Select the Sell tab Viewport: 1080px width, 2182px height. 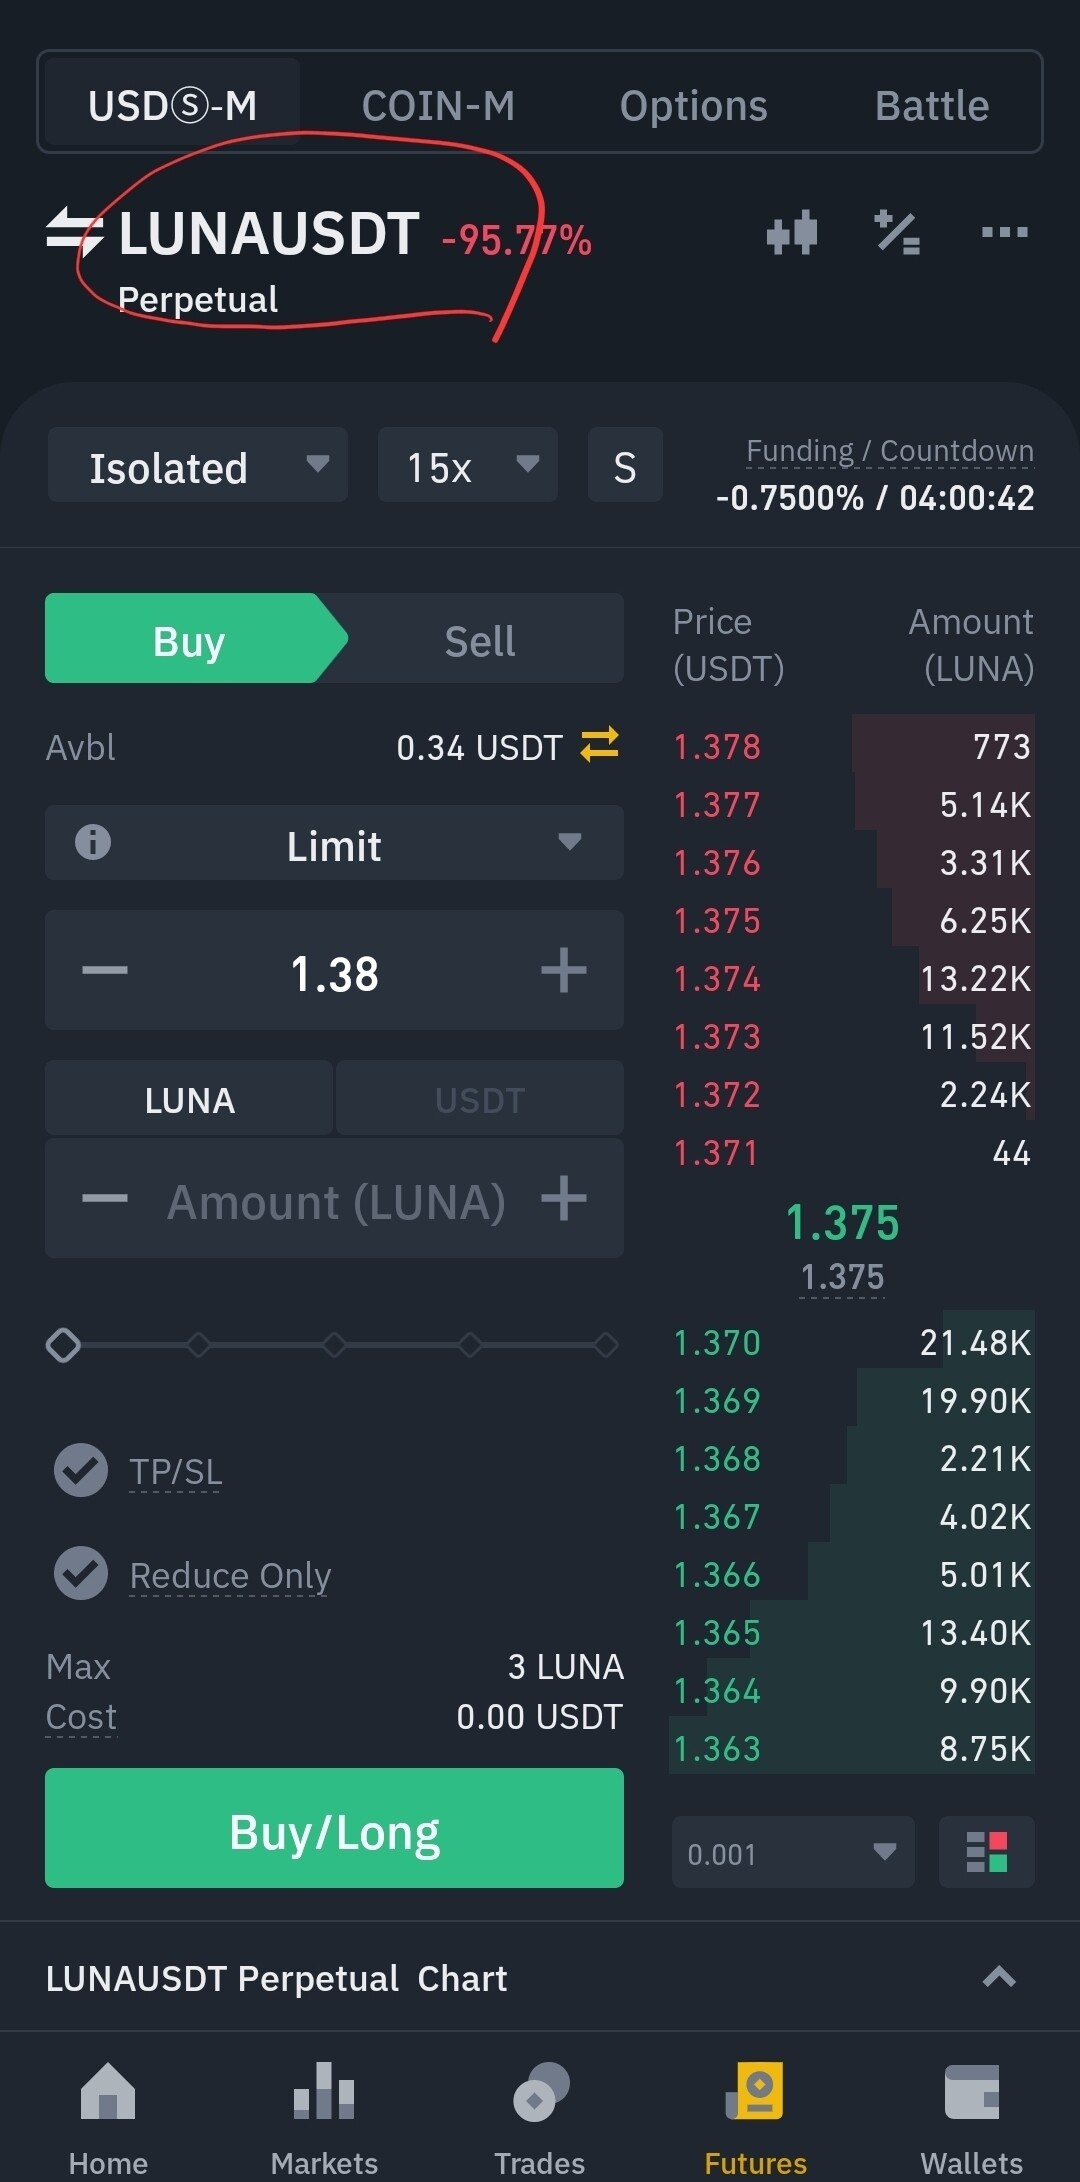pos(480,641)
